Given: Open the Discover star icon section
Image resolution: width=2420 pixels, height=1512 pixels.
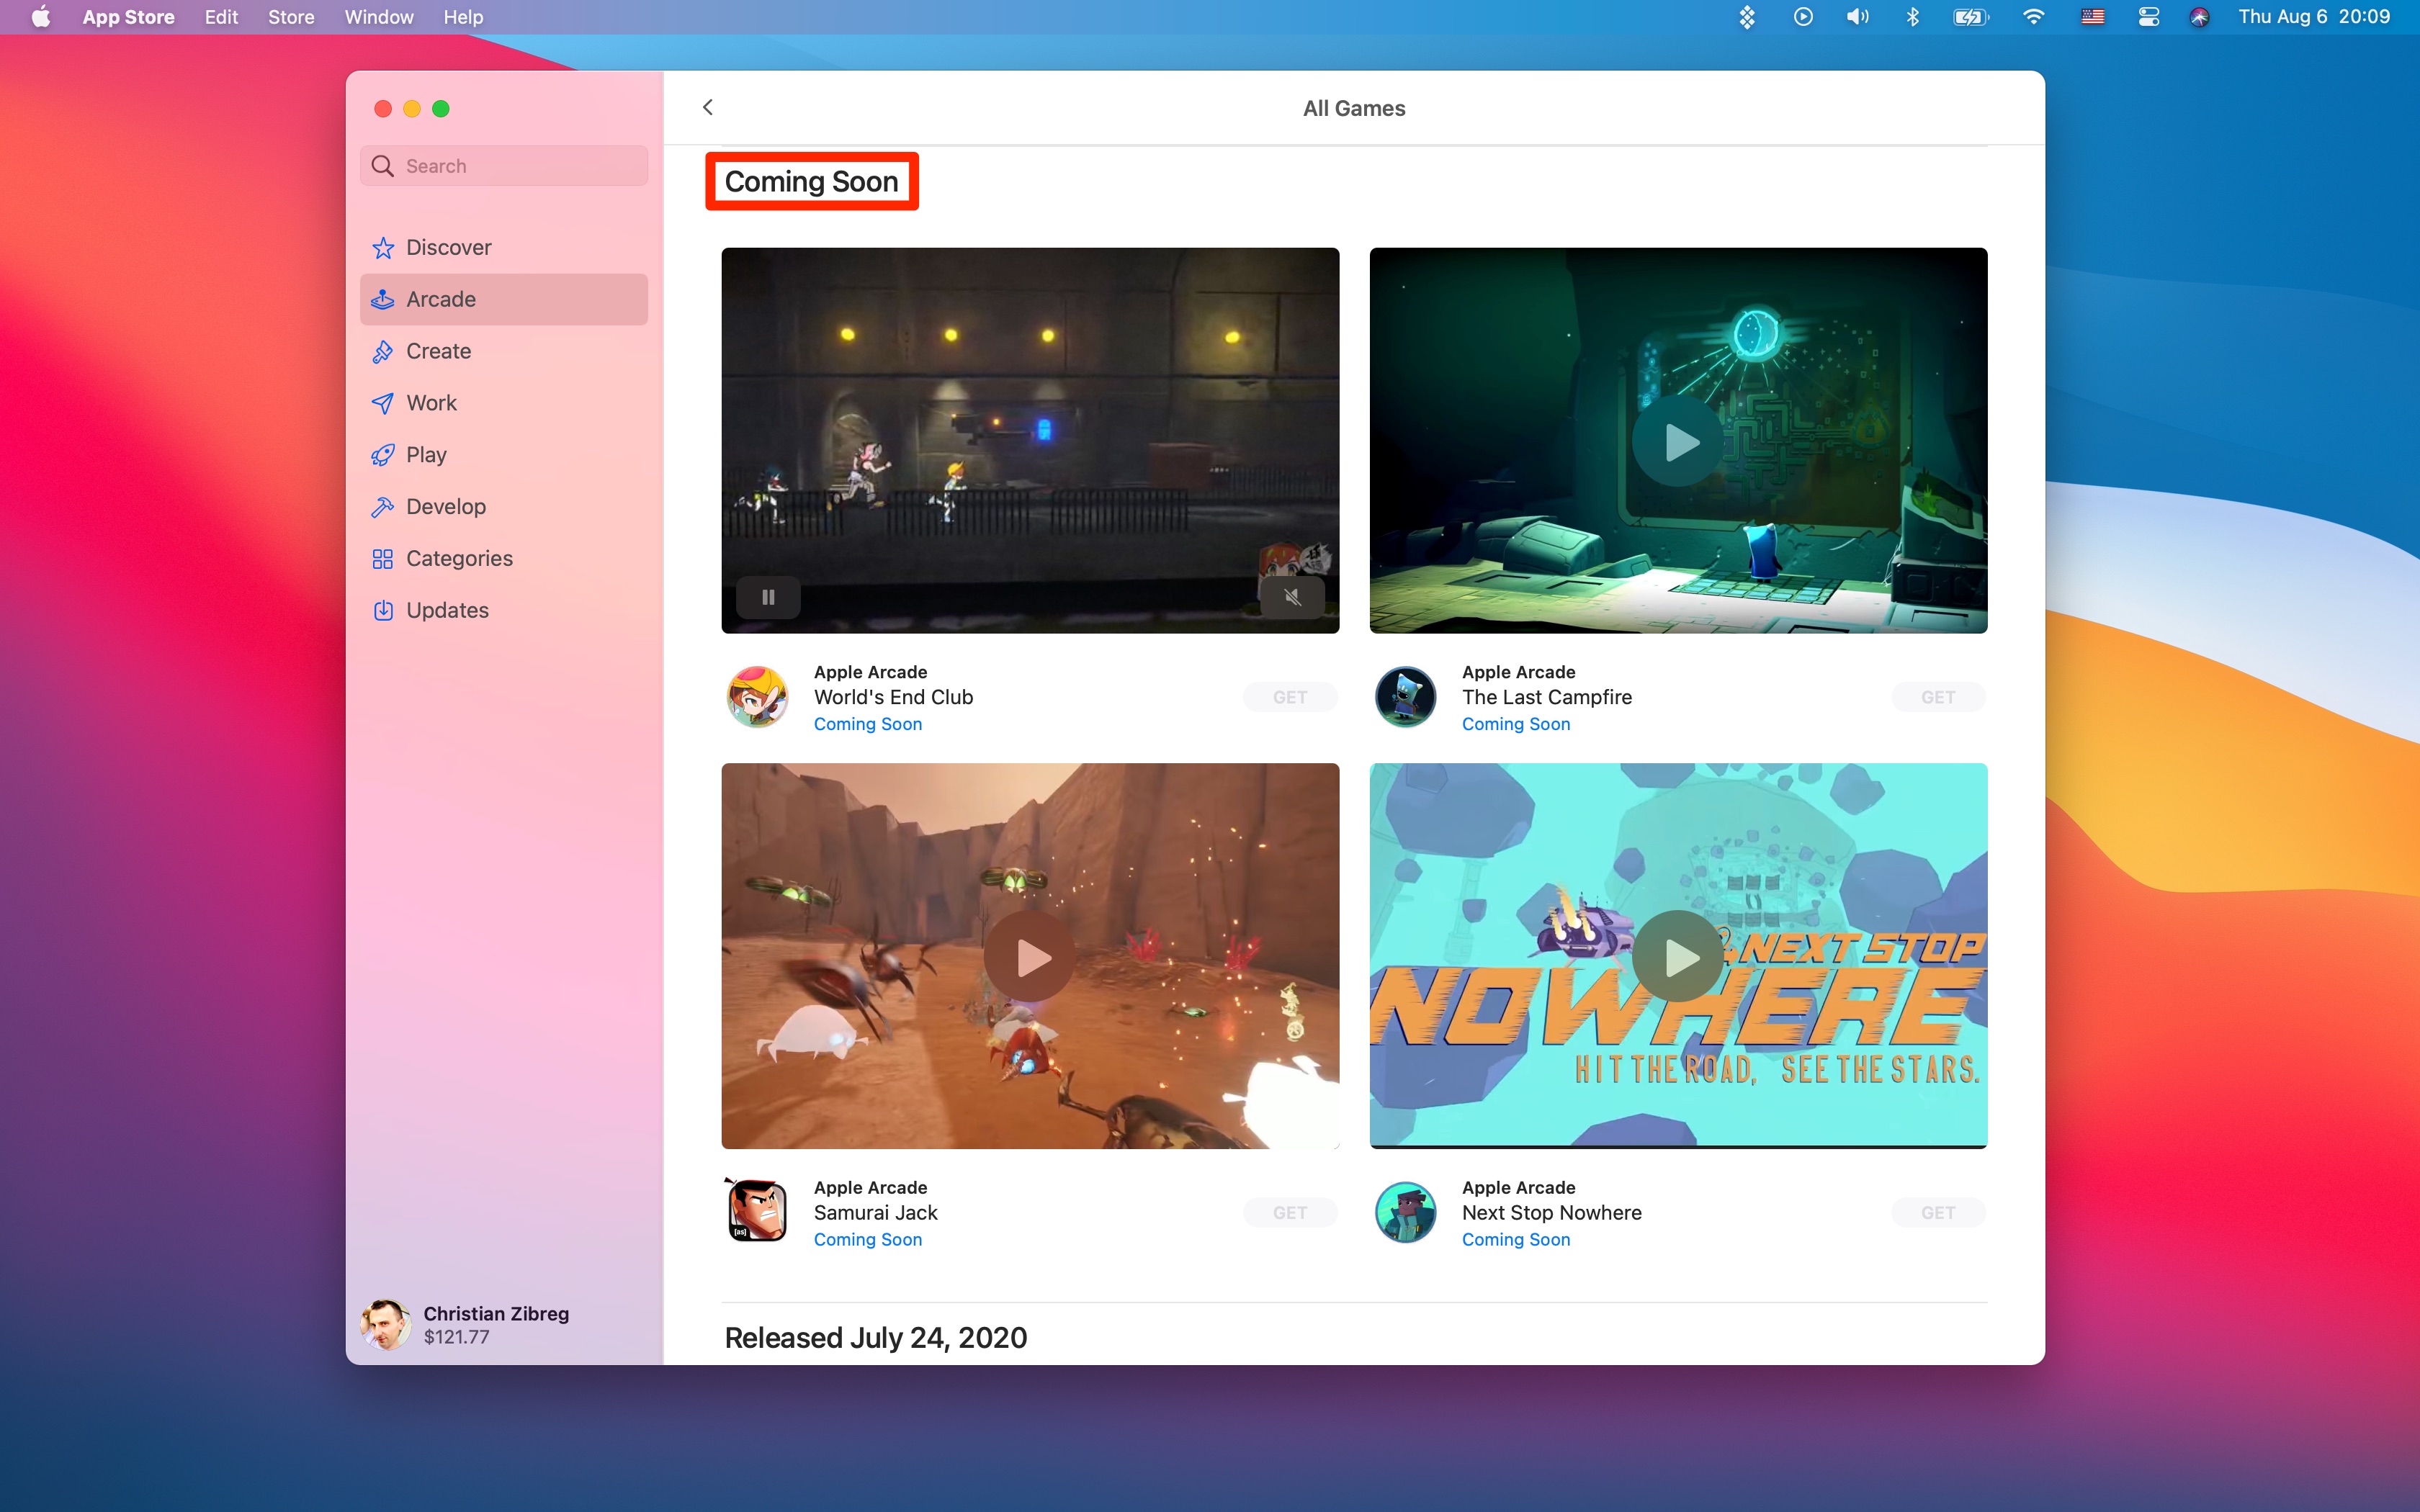Looking at the screenshot, I should click(383, 247).
